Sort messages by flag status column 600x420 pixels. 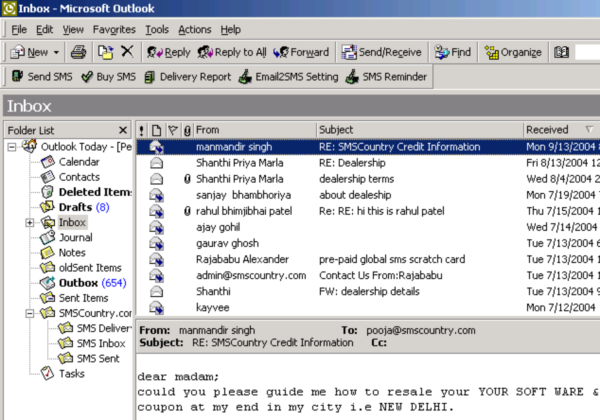pos(171,130)
